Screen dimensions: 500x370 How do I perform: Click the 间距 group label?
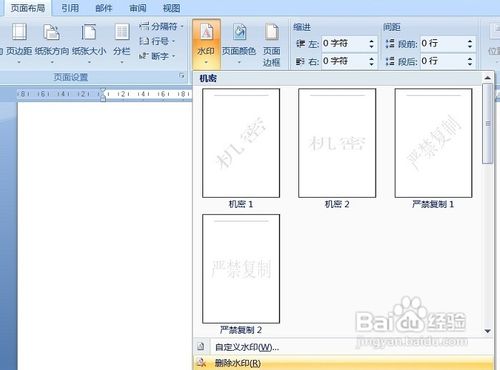coord(392,27)
